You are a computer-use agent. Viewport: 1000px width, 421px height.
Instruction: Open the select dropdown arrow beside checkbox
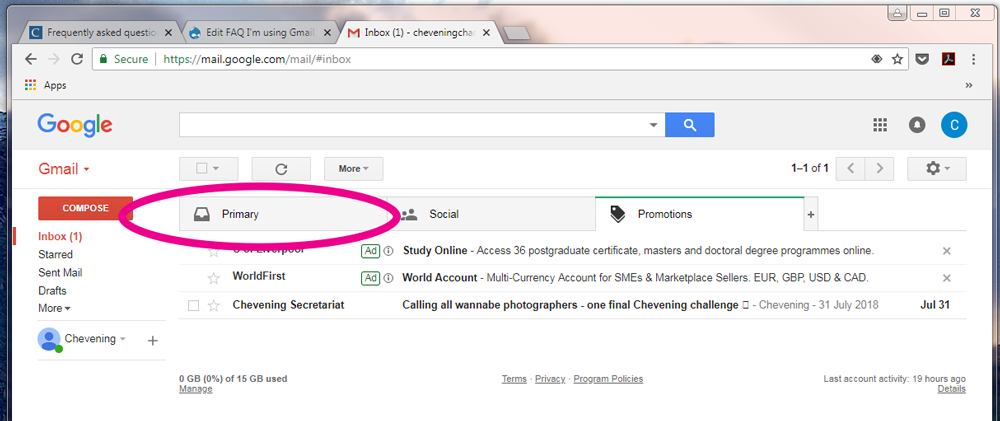pyautogui.click(x=216, y=169)
